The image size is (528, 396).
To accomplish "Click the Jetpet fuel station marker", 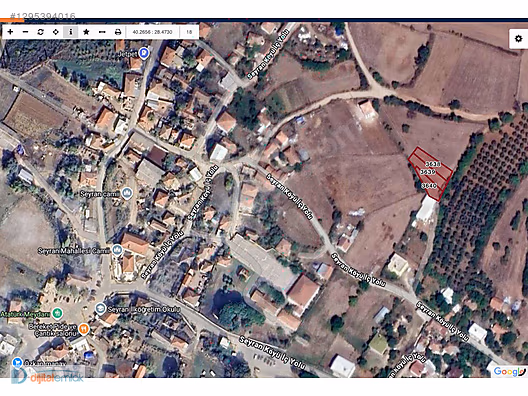I will coord(144,53).
